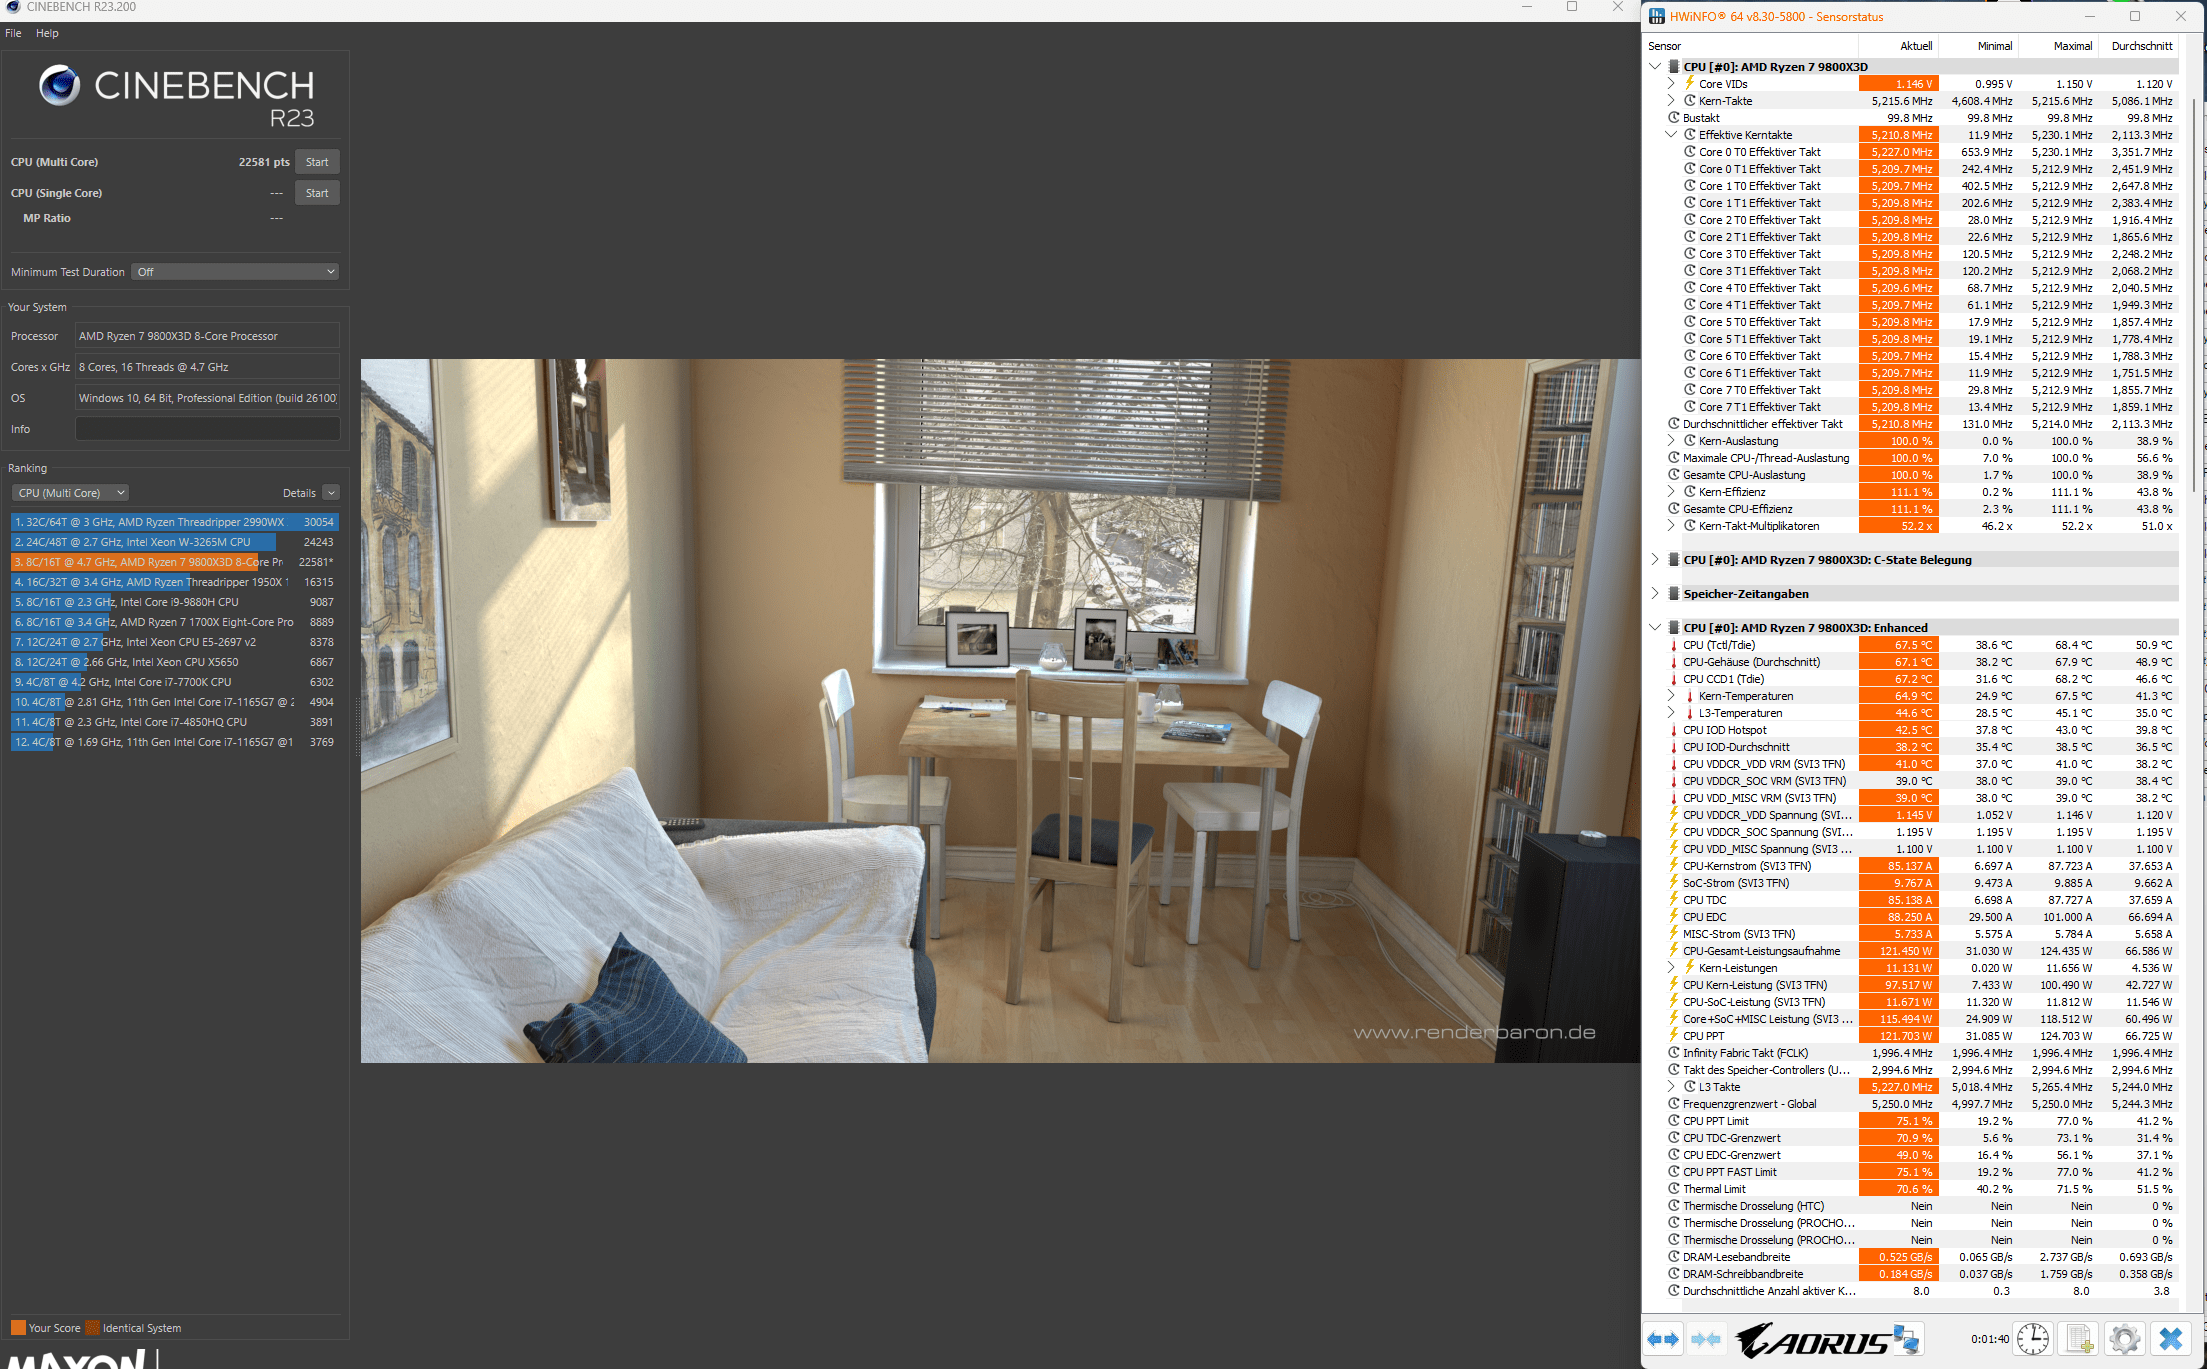
Task: Start logging with the sheet-plus icon
Action: point(2079,1339)
